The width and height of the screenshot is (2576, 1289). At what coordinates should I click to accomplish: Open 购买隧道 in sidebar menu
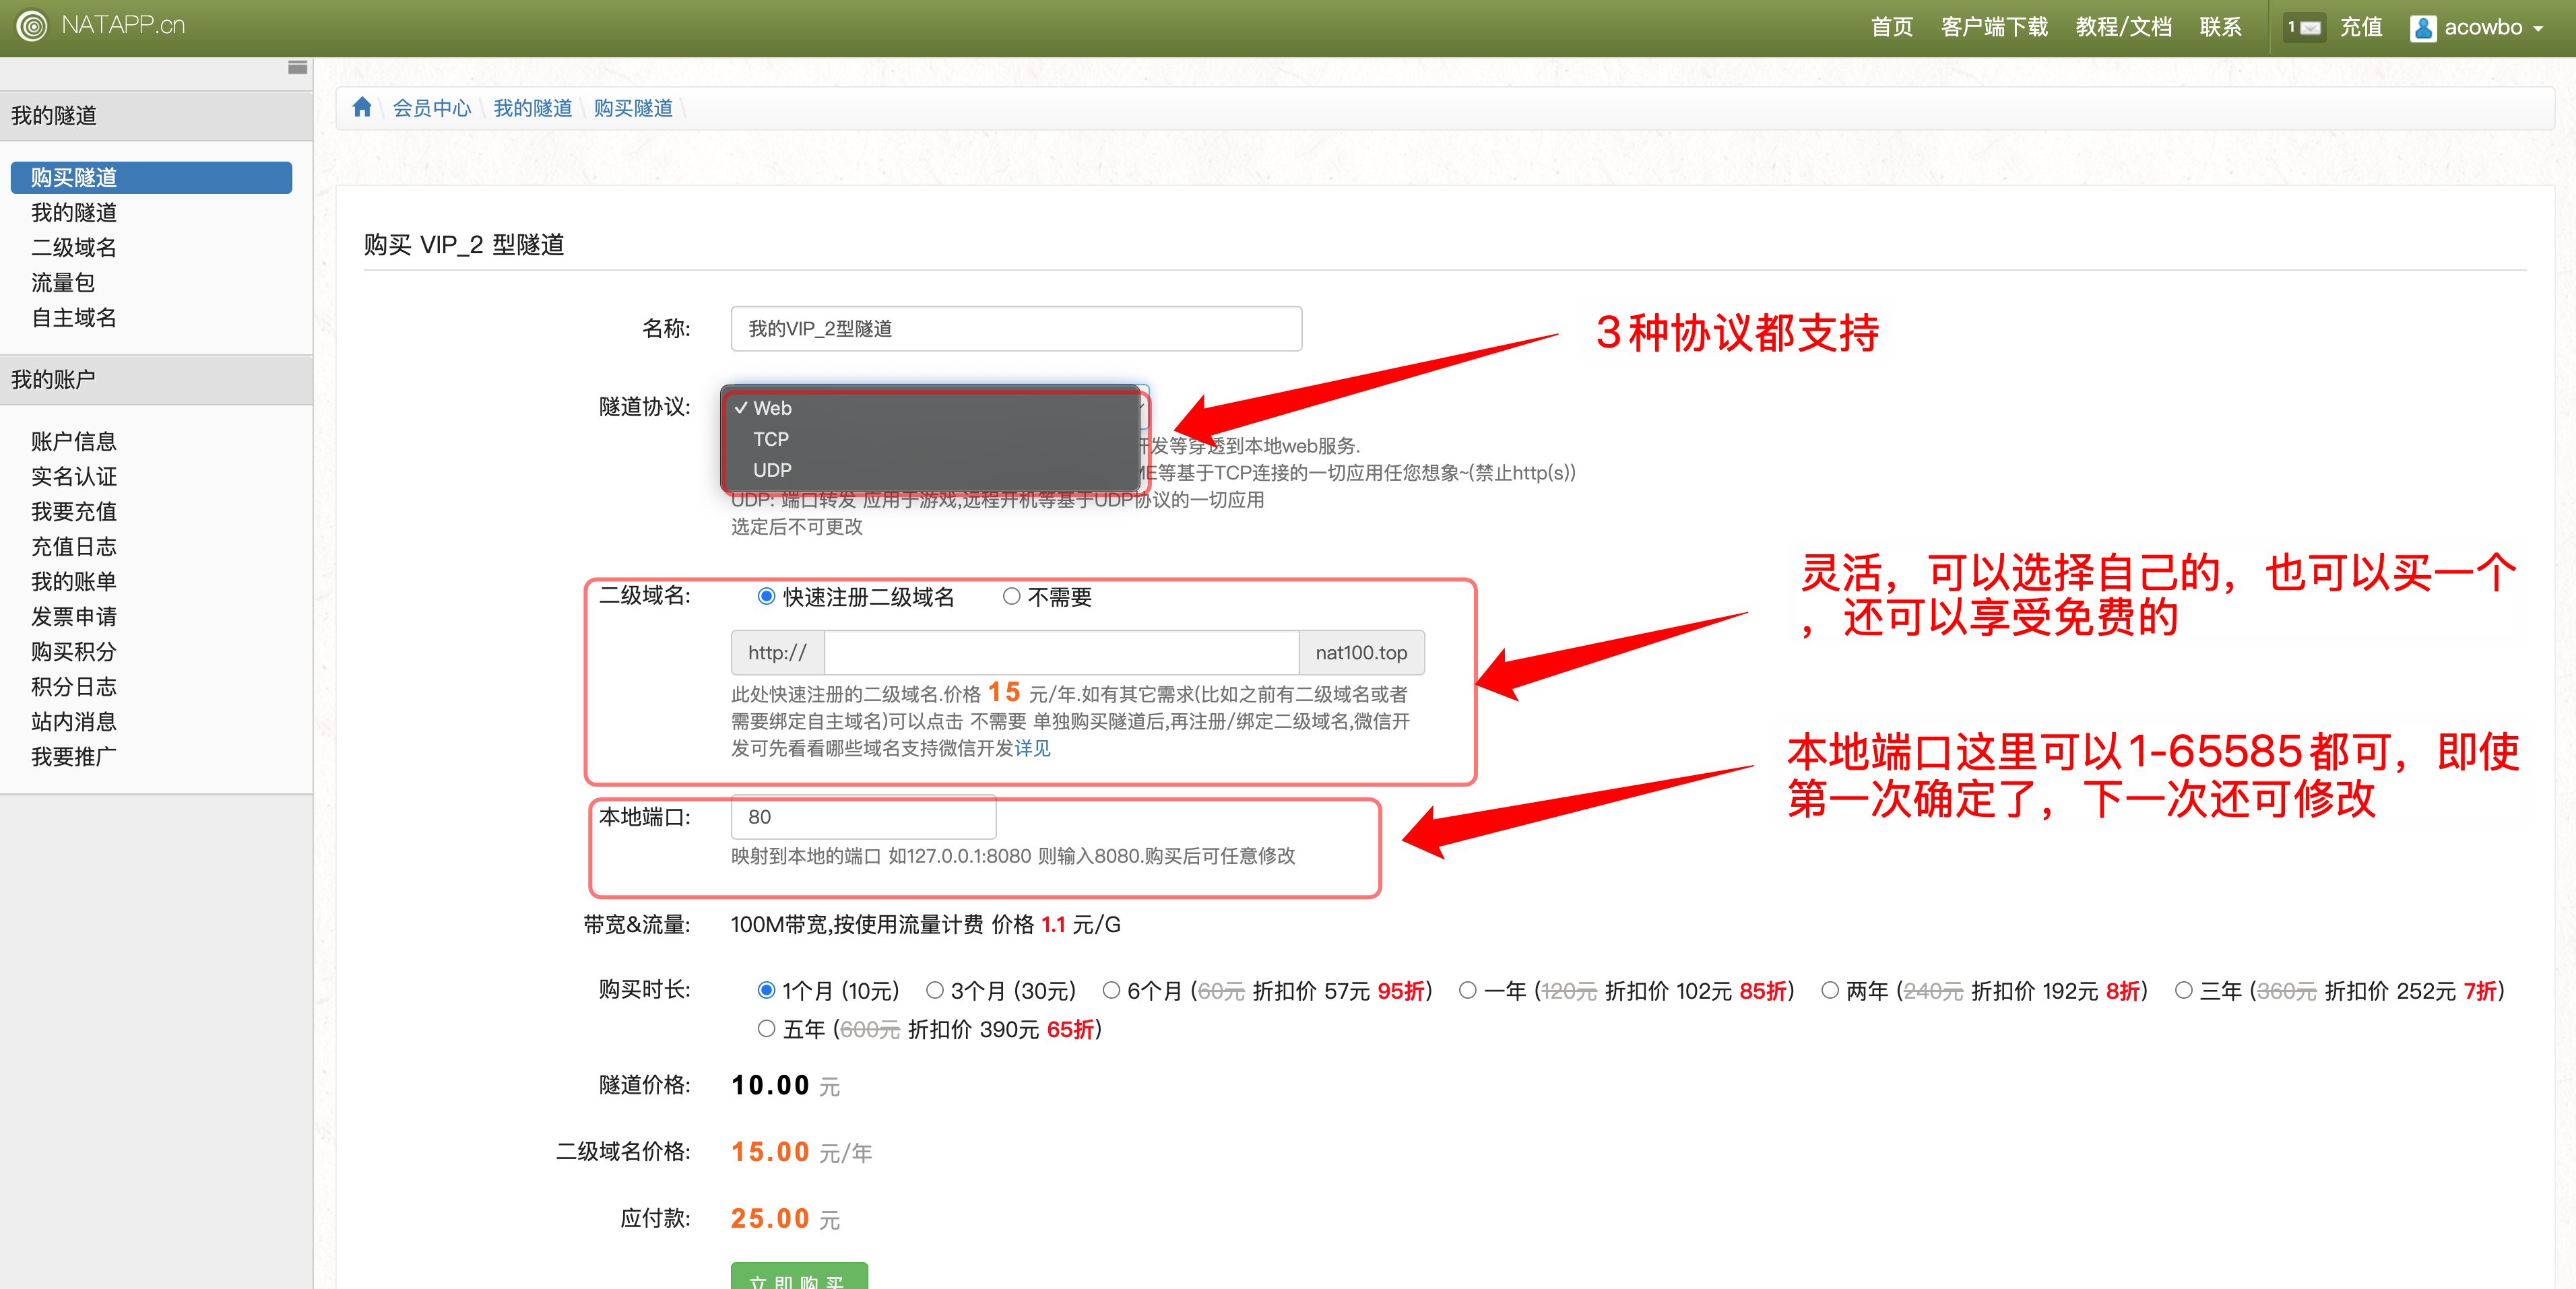(x=151, y=177)
